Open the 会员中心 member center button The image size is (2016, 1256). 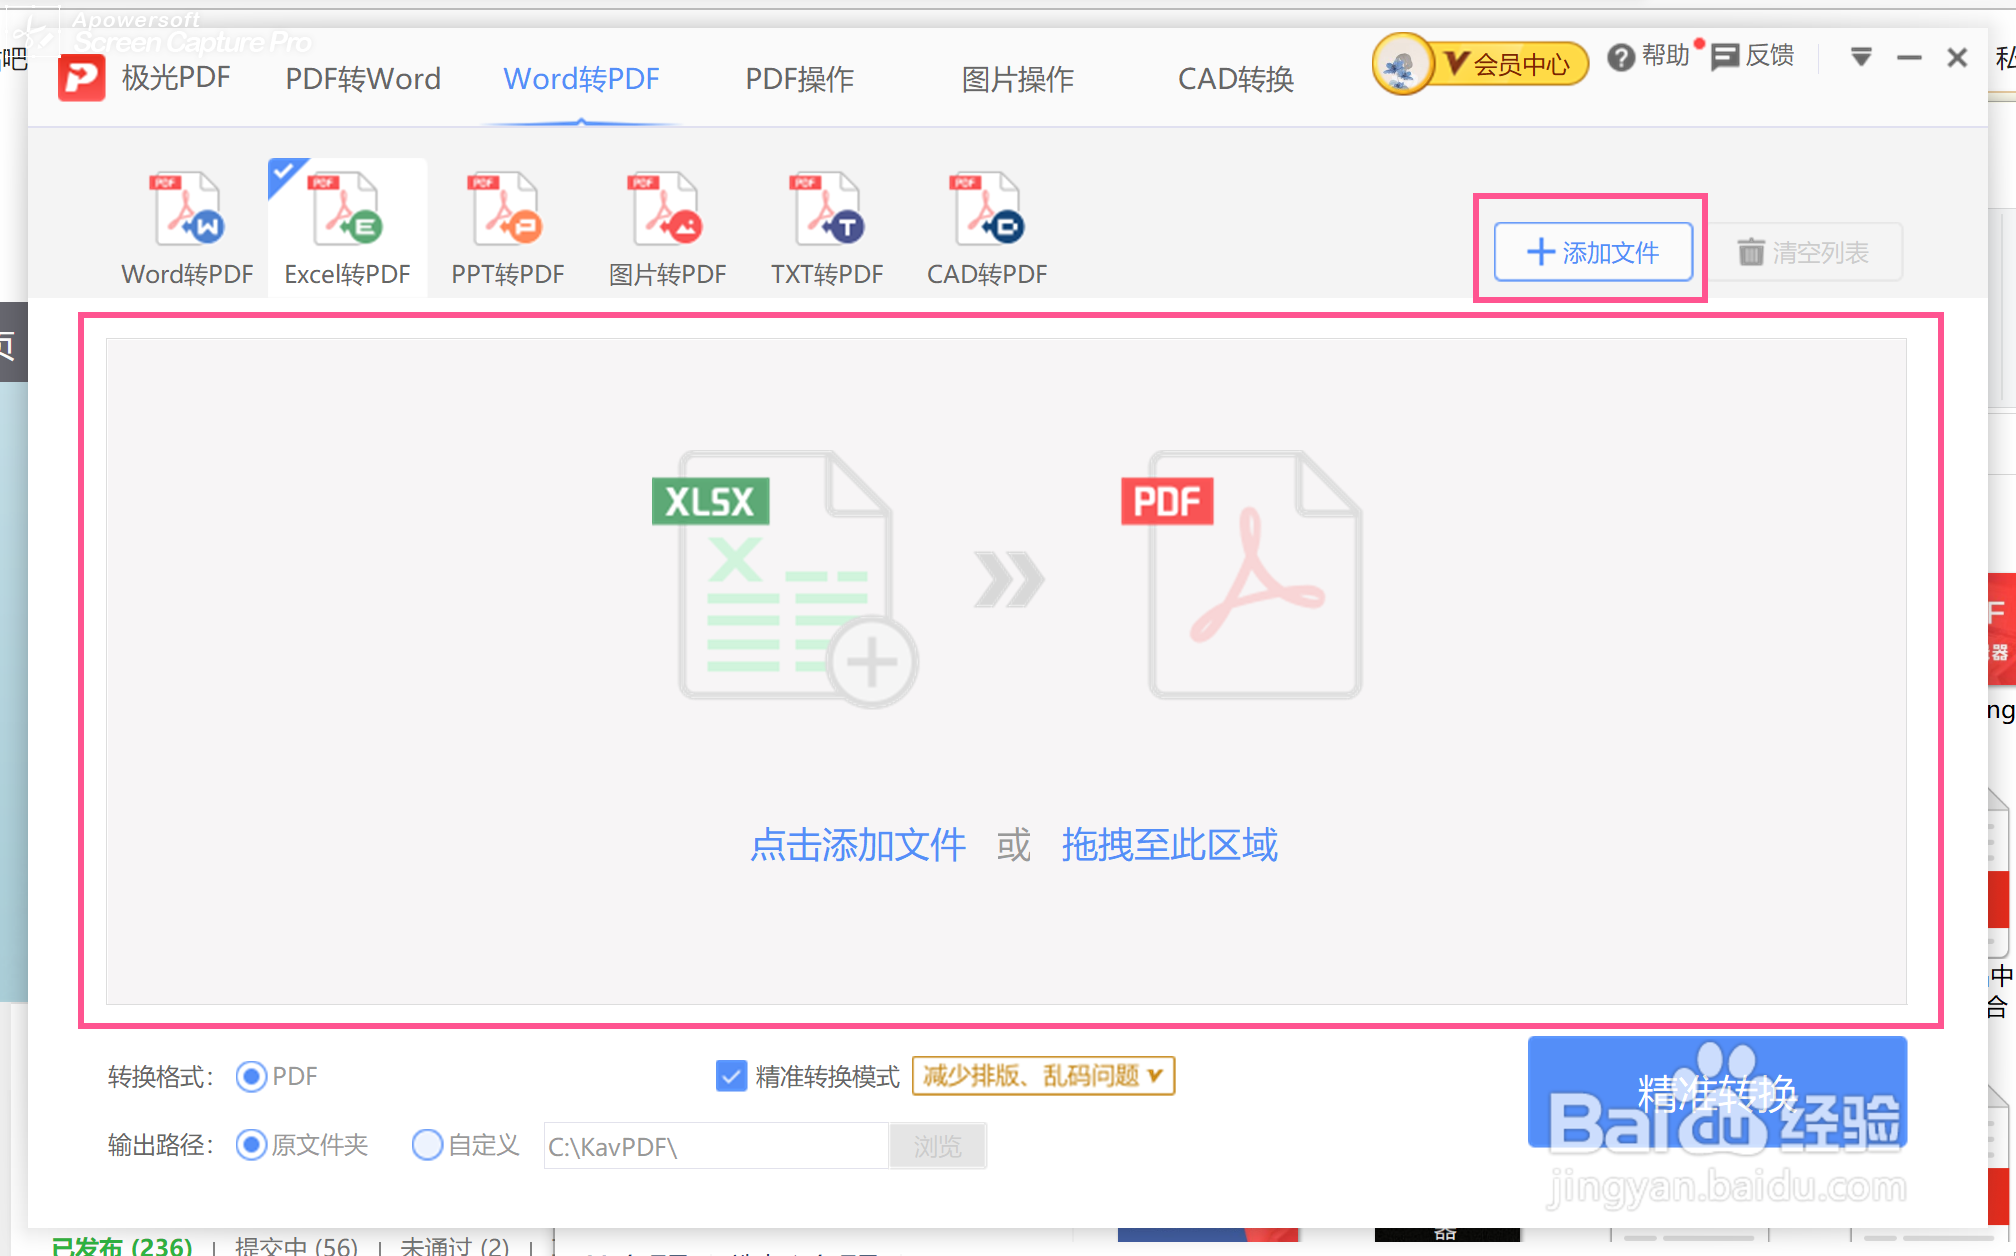1509,65
